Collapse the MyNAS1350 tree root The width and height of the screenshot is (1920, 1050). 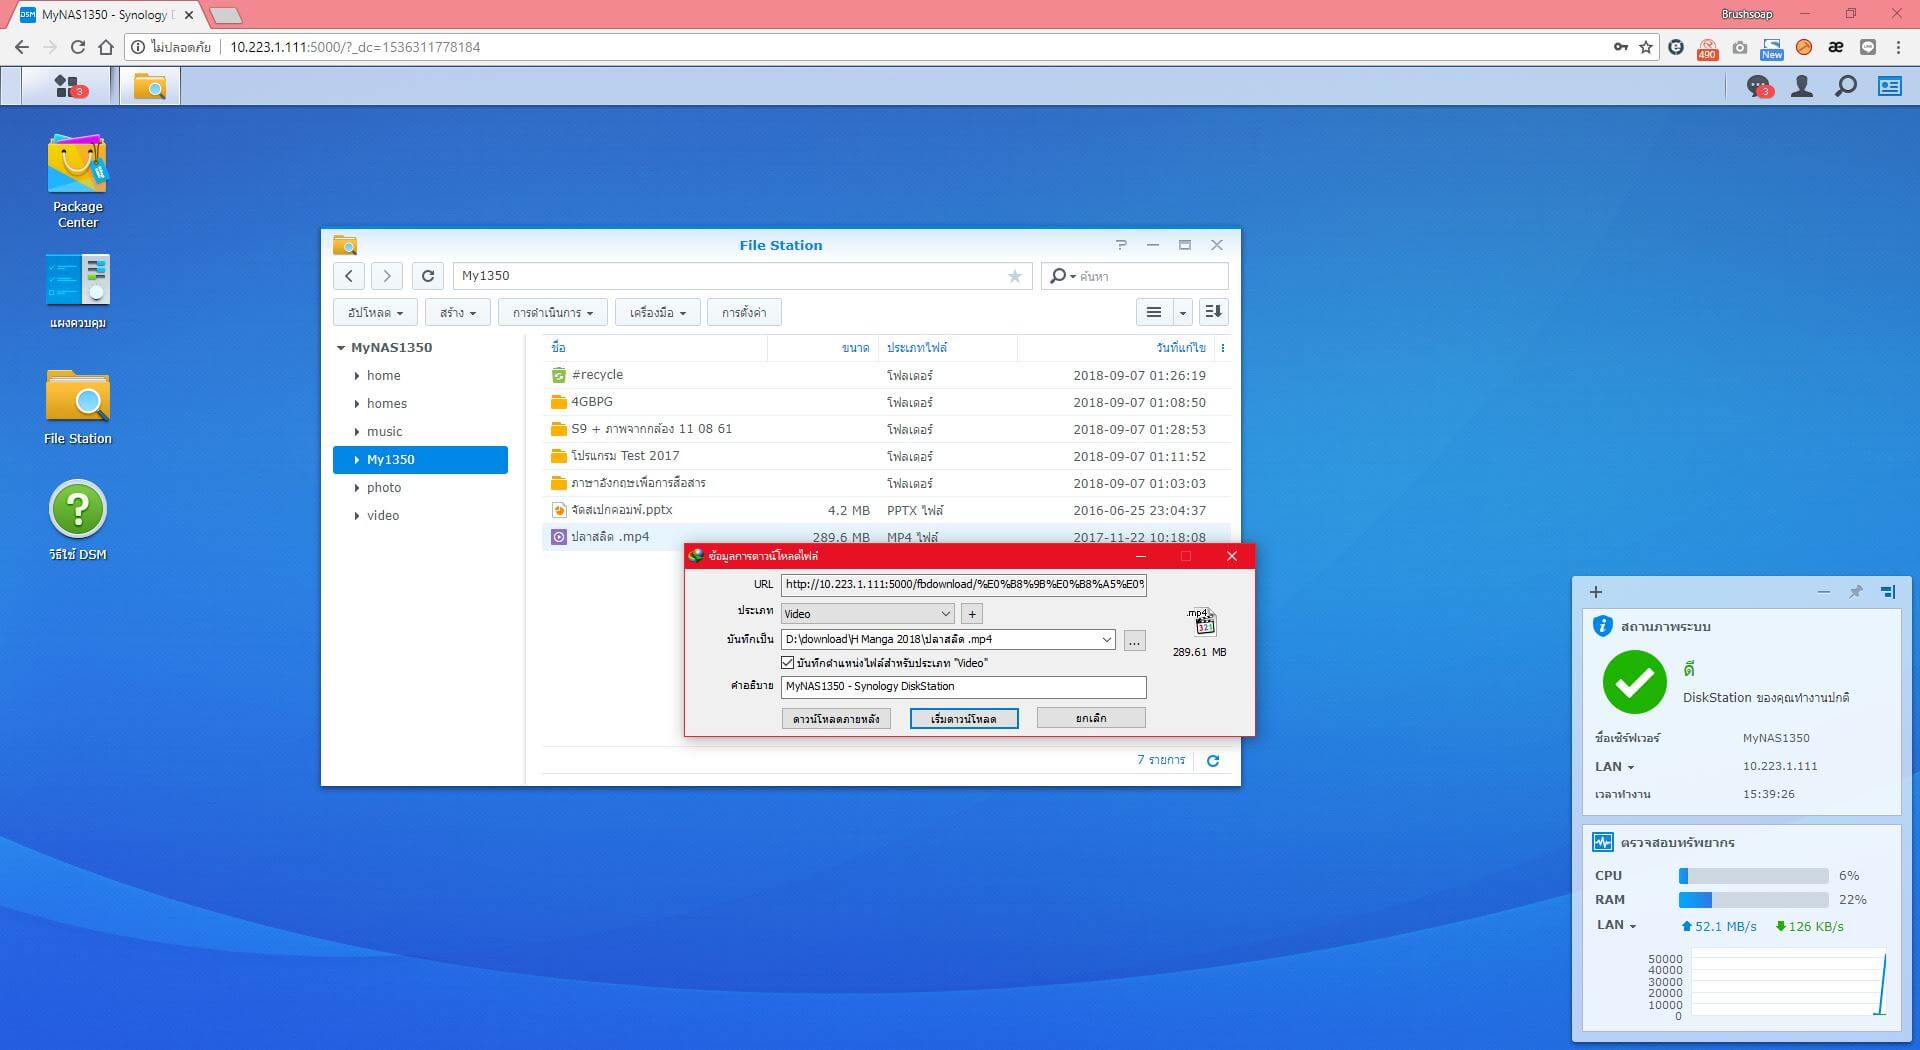coord(341,348)
